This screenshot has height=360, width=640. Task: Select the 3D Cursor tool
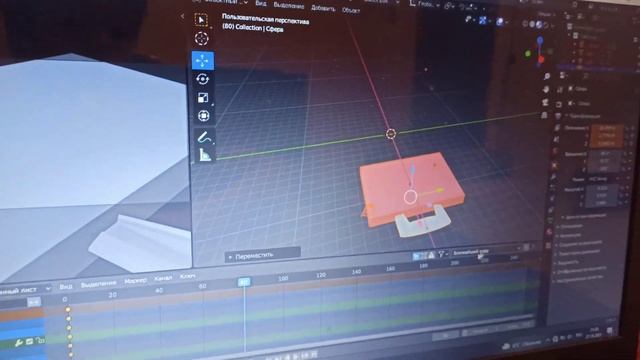coord(201,38)
